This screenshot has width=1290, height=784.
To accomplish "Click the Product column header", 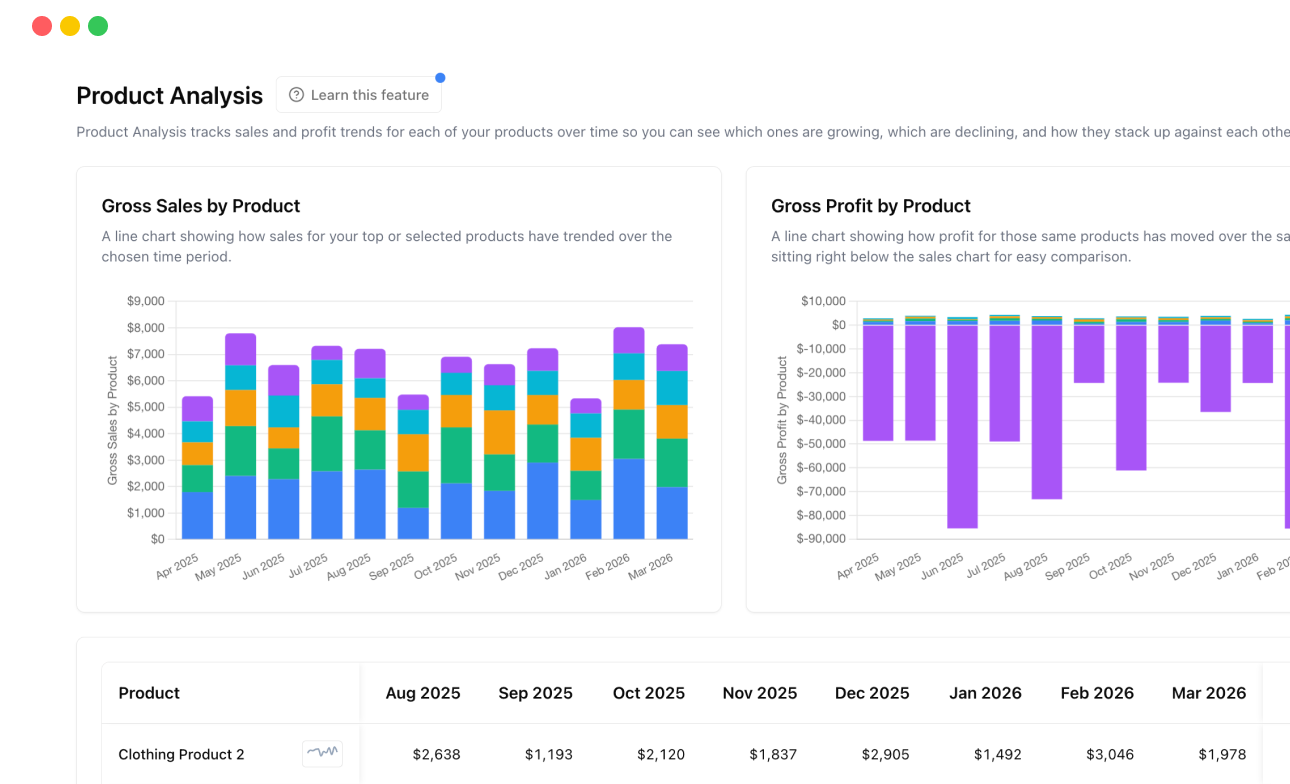I will coord(149,693).
